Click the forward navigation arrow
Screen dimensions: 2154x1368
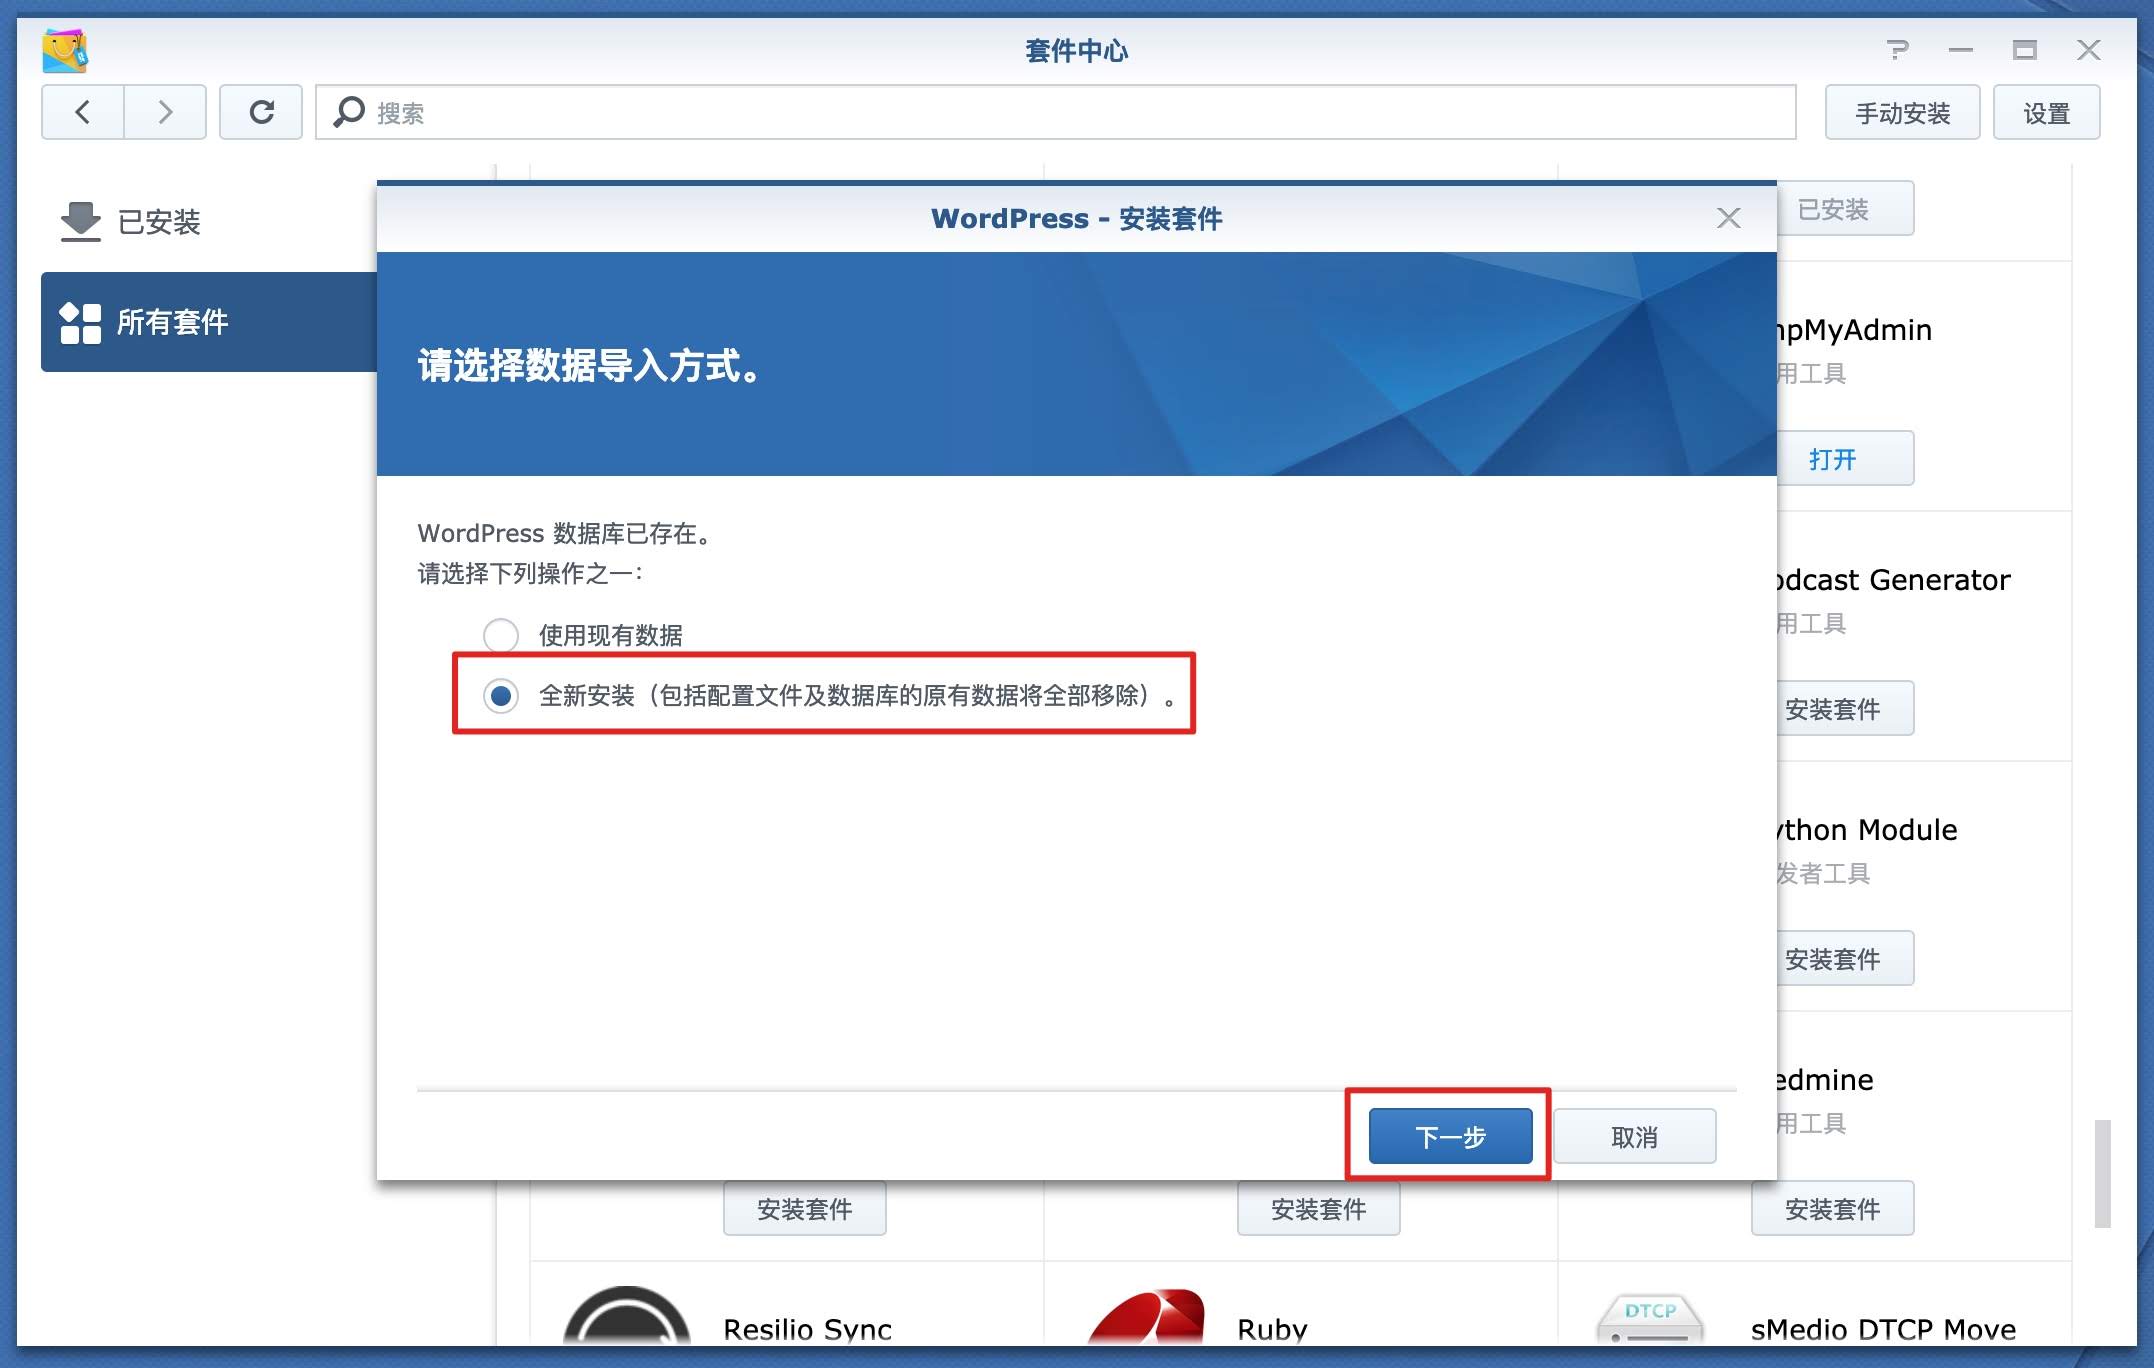click(x=165, y=112)
